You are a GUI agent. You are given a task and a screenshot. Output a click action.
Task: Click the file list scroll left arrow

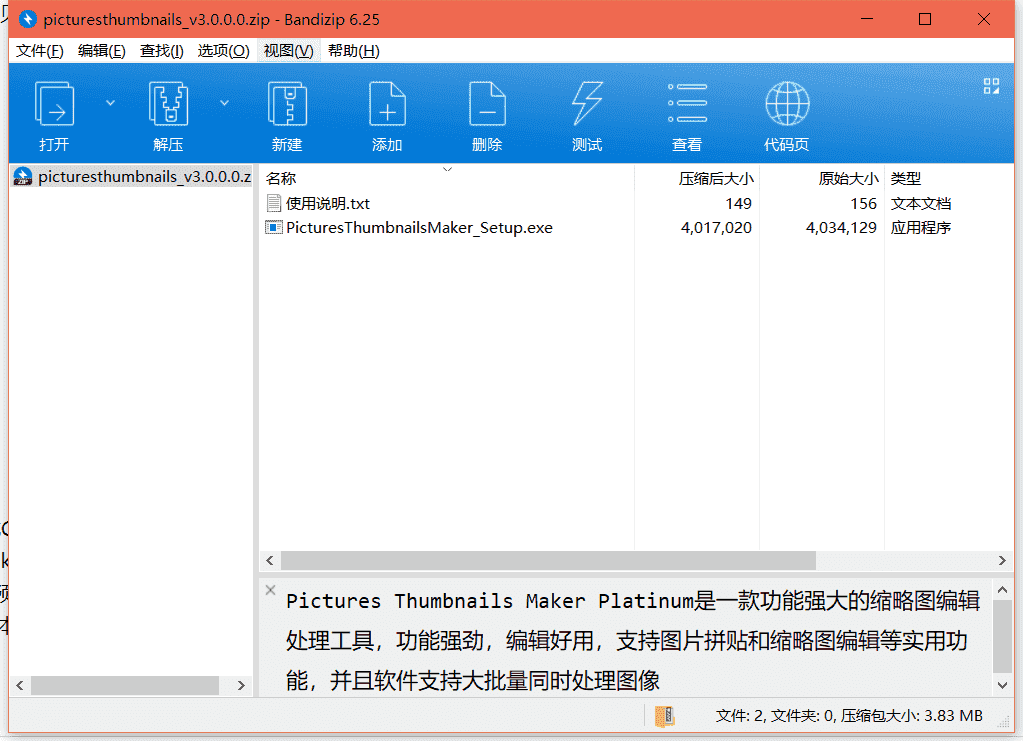(x=270, y=560)
